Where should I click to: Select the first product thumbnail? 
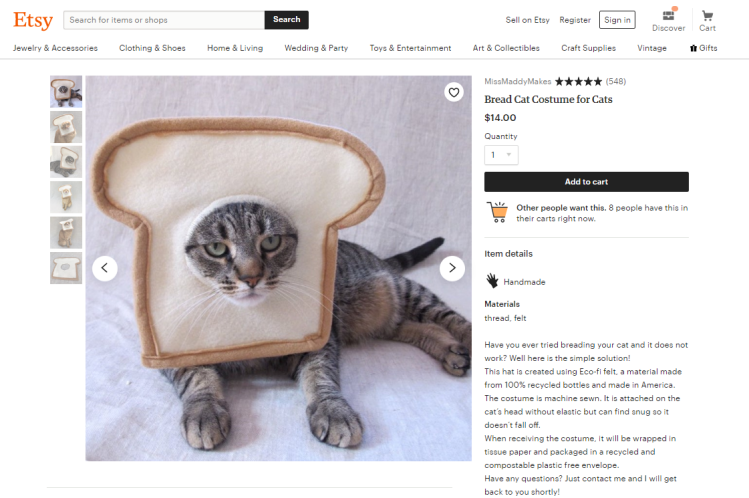click(x=66, y=92)
